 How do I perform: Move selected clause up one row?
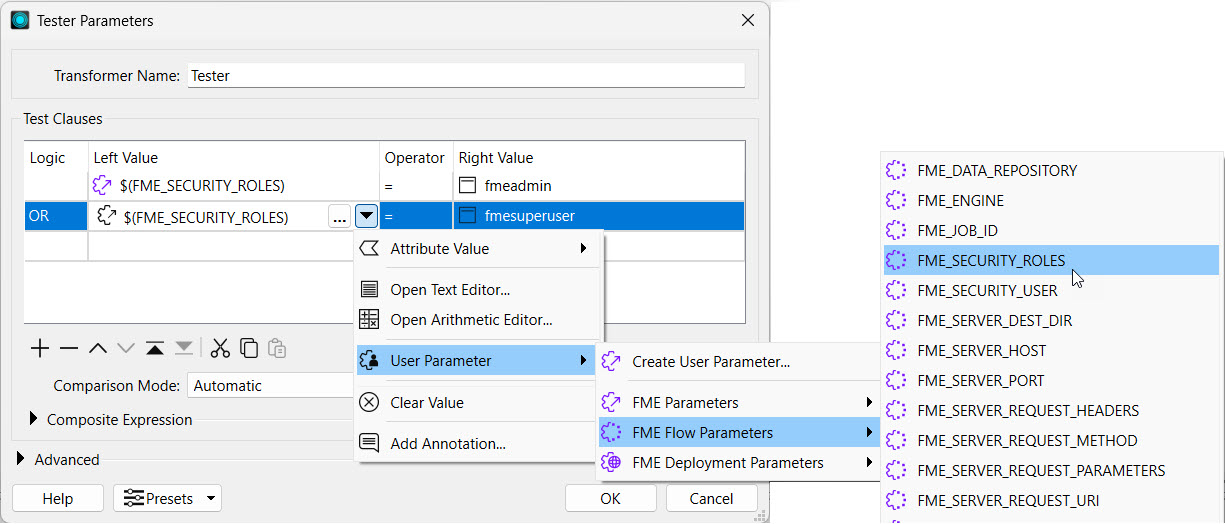[98, 348]
